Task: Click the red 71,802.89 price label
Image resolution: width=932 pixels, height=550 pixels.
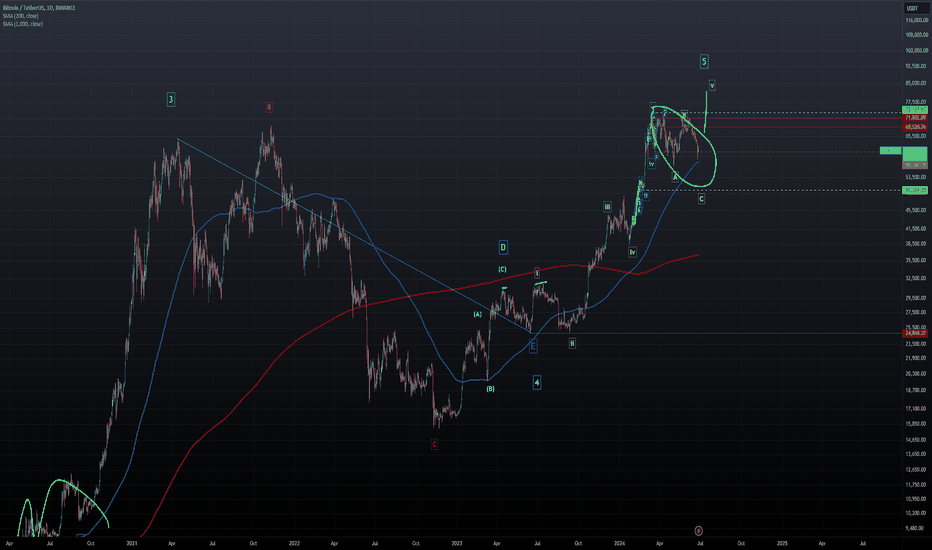Action: [915, 118]
